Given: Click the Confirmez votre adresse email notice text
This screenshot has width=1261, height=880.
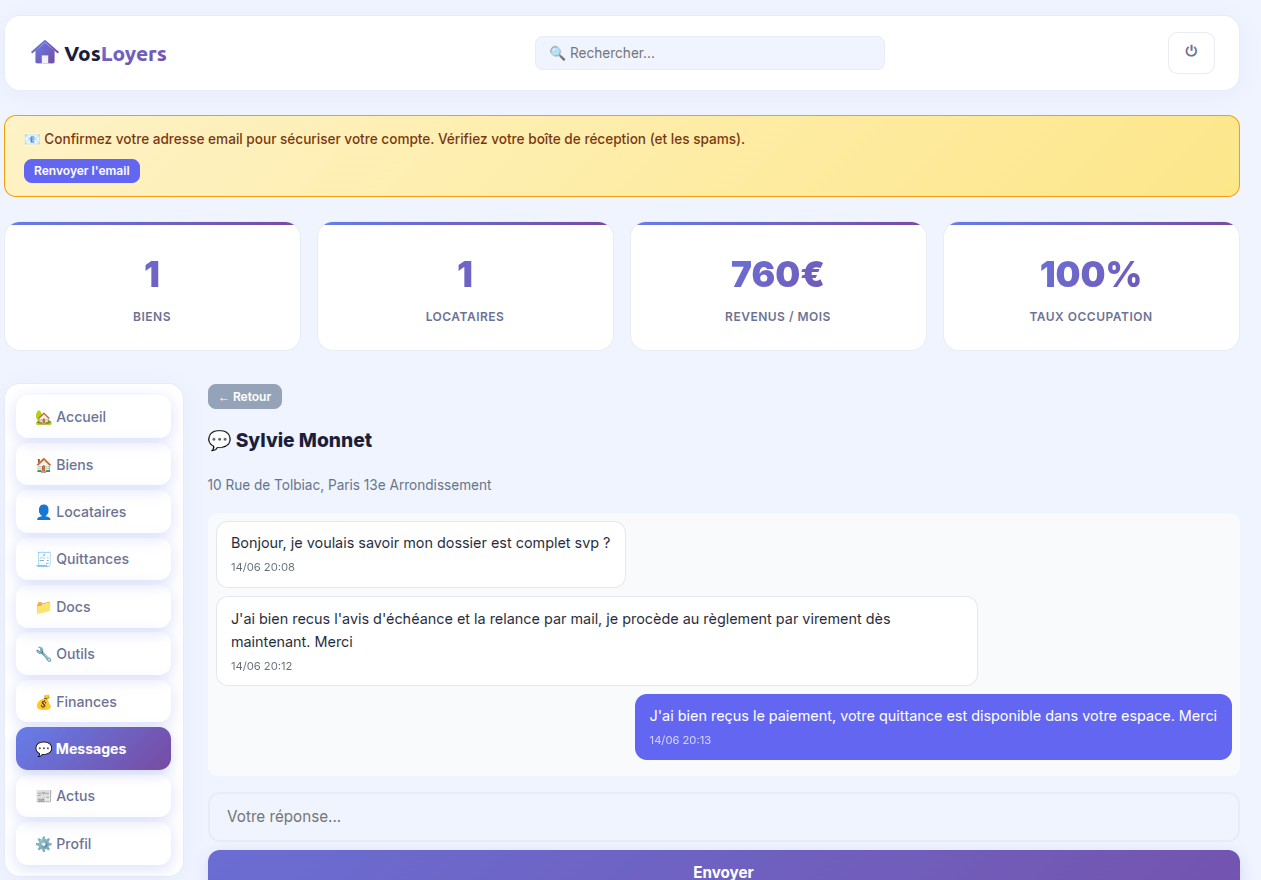Looking at the screenshot, I should [394, 139].
